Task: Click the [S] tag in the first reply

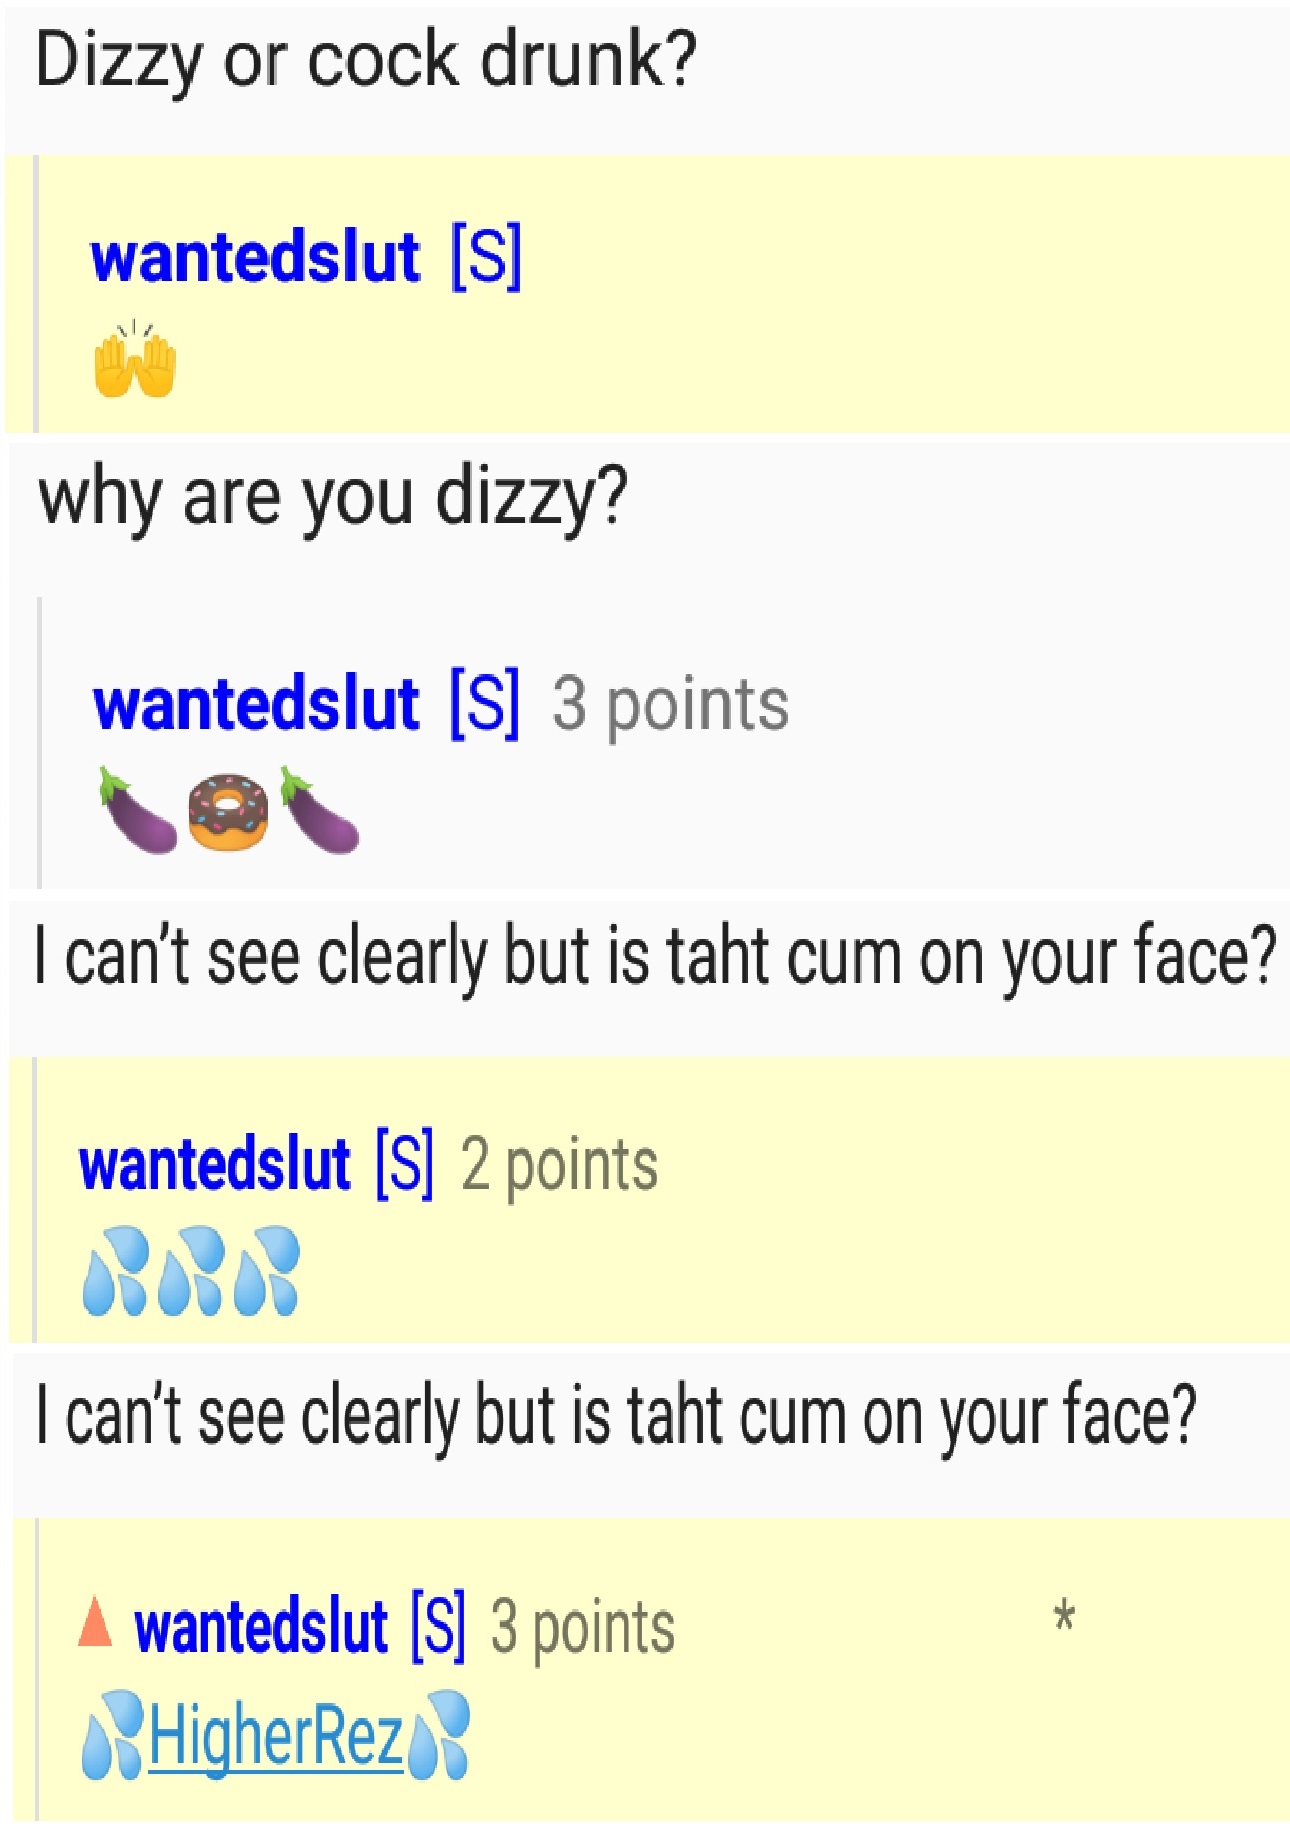Action: 486,258
